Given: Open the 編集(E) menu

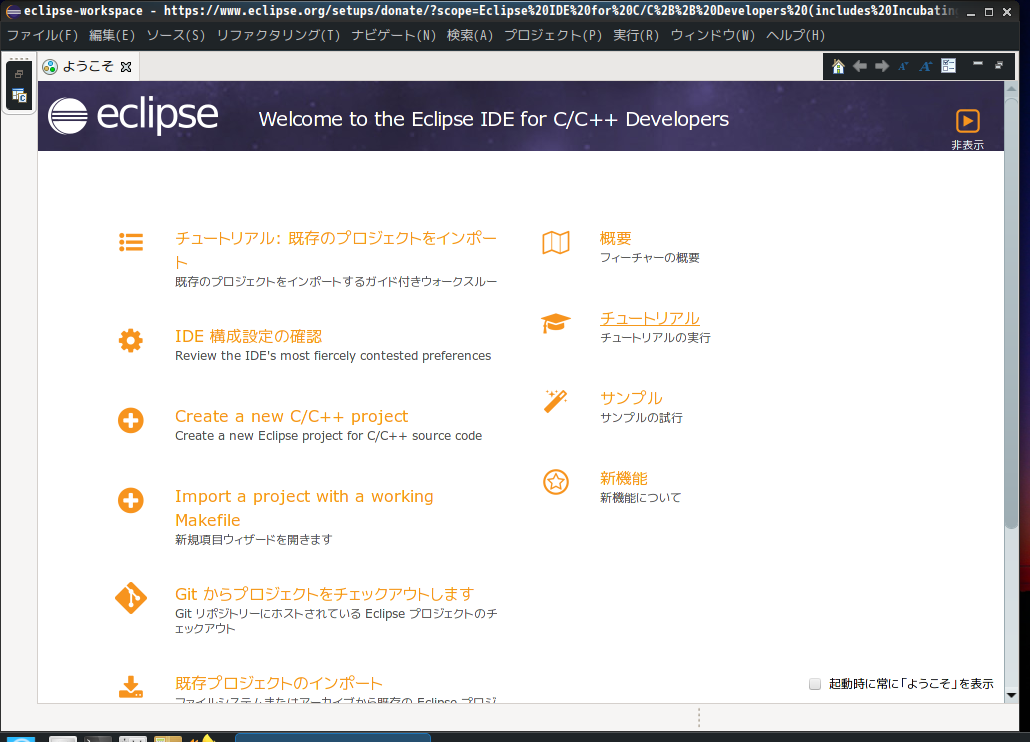Looking at the screenshot, I should click(x=112, y=35).
